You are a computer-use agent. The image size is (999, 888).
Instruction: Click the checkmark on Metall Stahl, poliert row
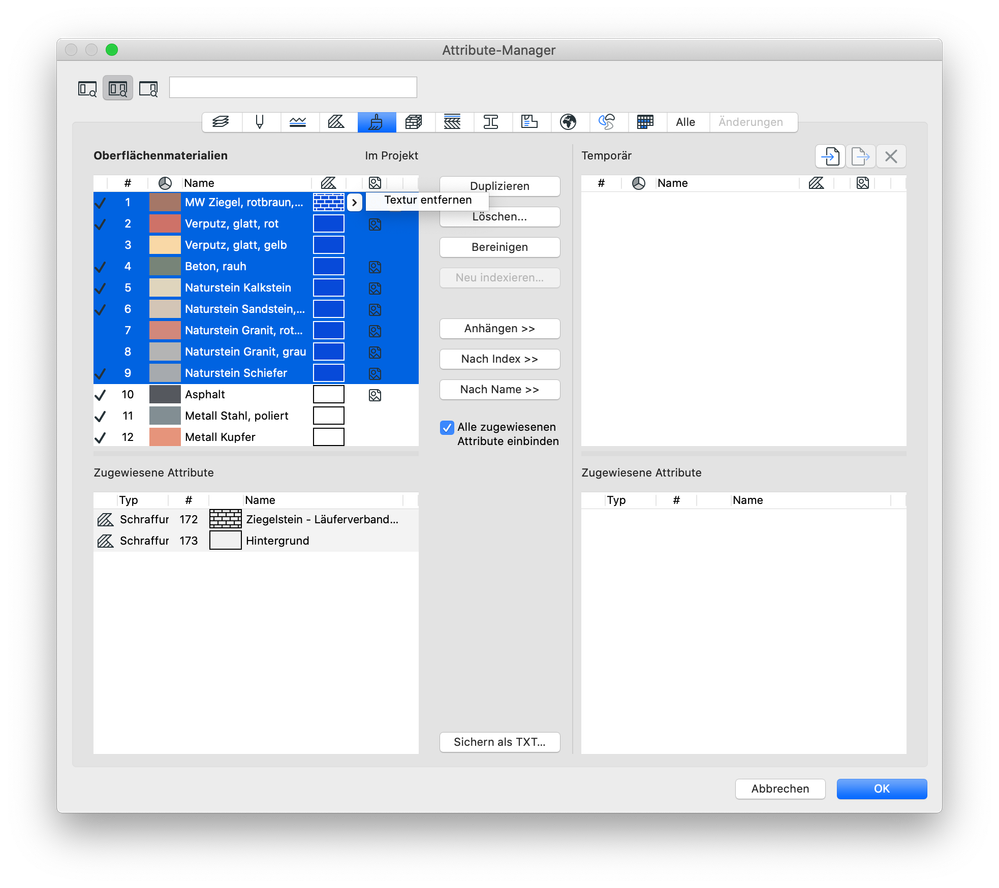[100, 417]
